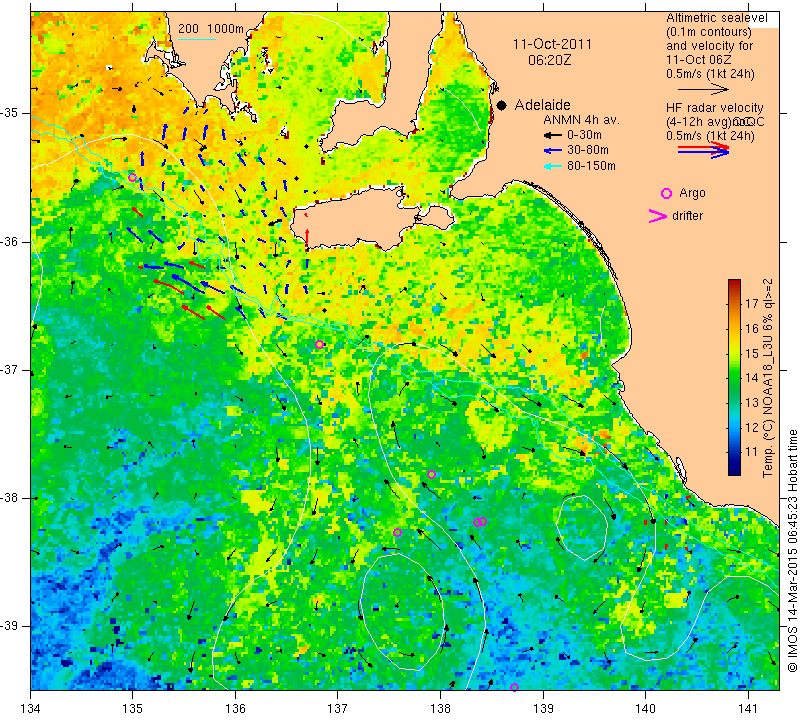Viewport: 800px width, 720px height.
Task: Click the Argo legend label text
Action: [x=692, y=193]
